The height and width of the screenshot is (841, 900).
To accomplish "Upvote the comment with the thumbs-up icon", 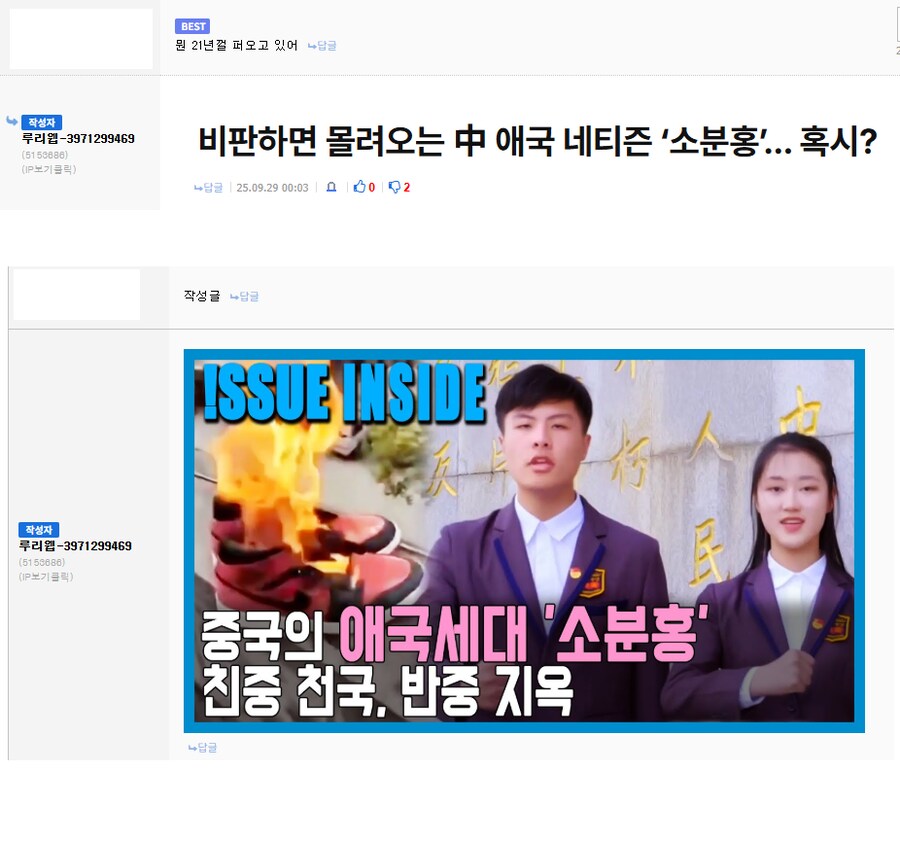I will click(x=360, y=187).
